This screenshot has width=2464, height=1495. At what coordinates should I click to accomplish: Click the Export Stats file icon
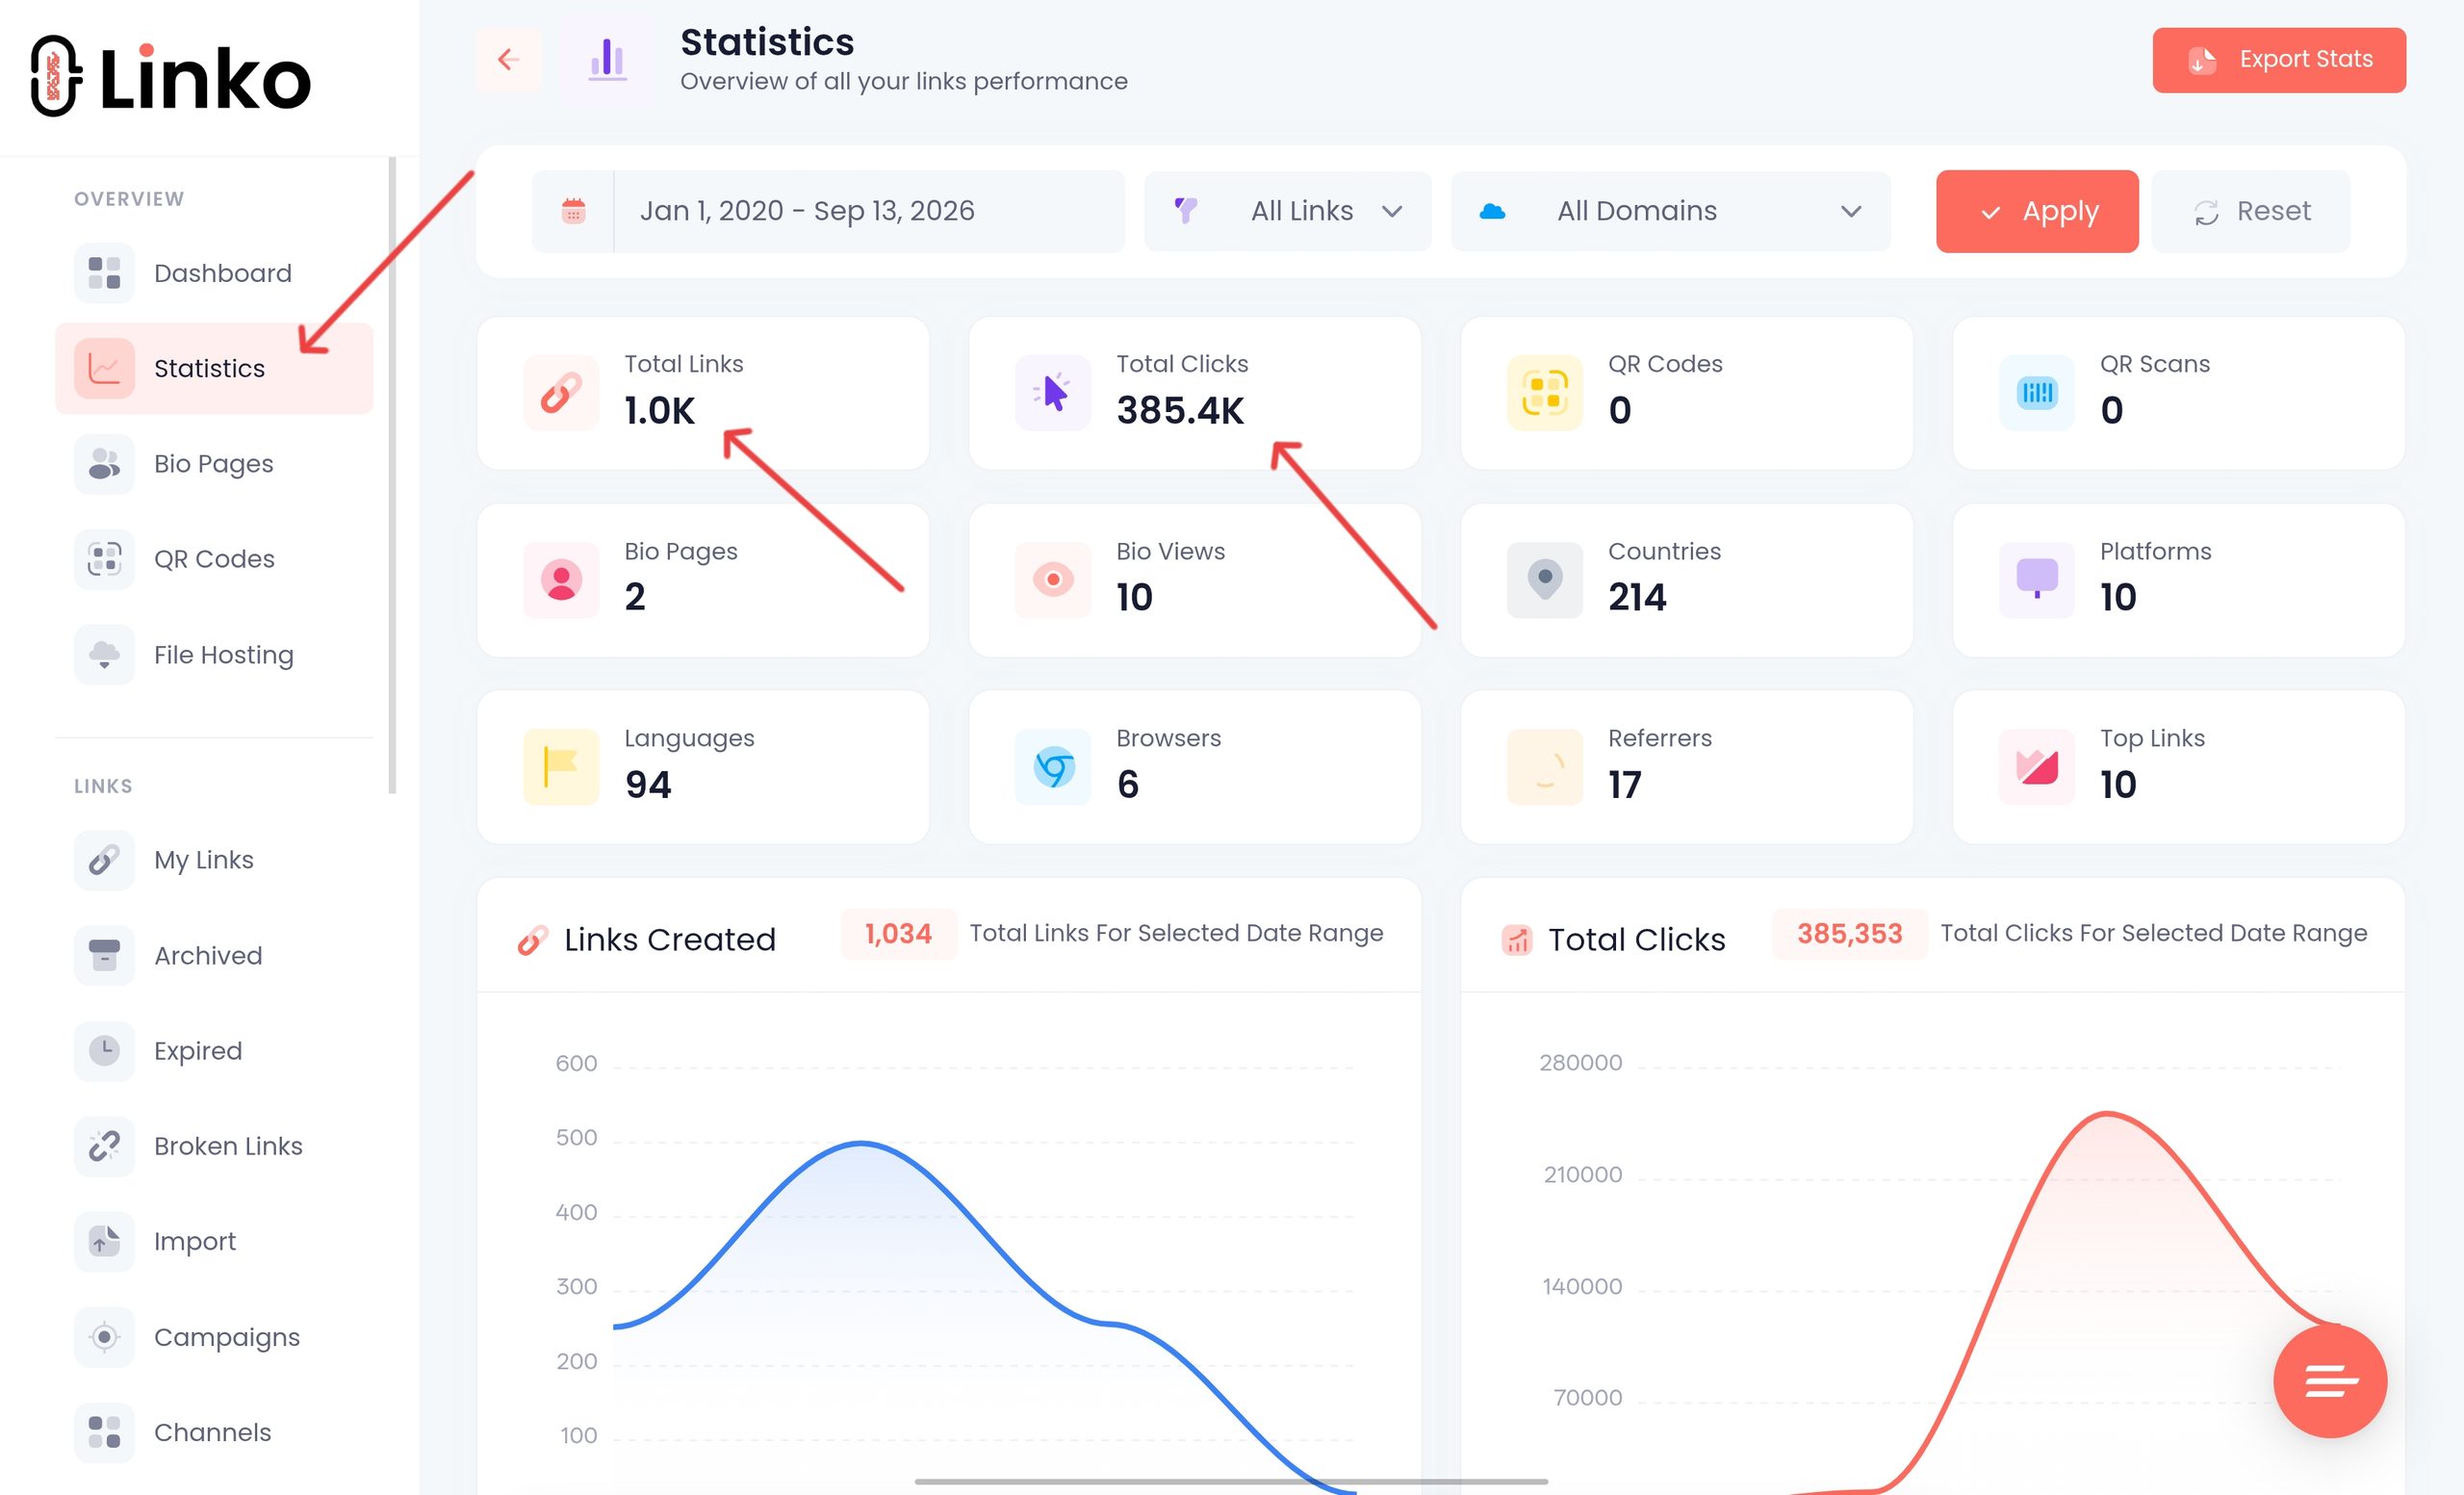pyautogui.click(x=2201, y=60)
